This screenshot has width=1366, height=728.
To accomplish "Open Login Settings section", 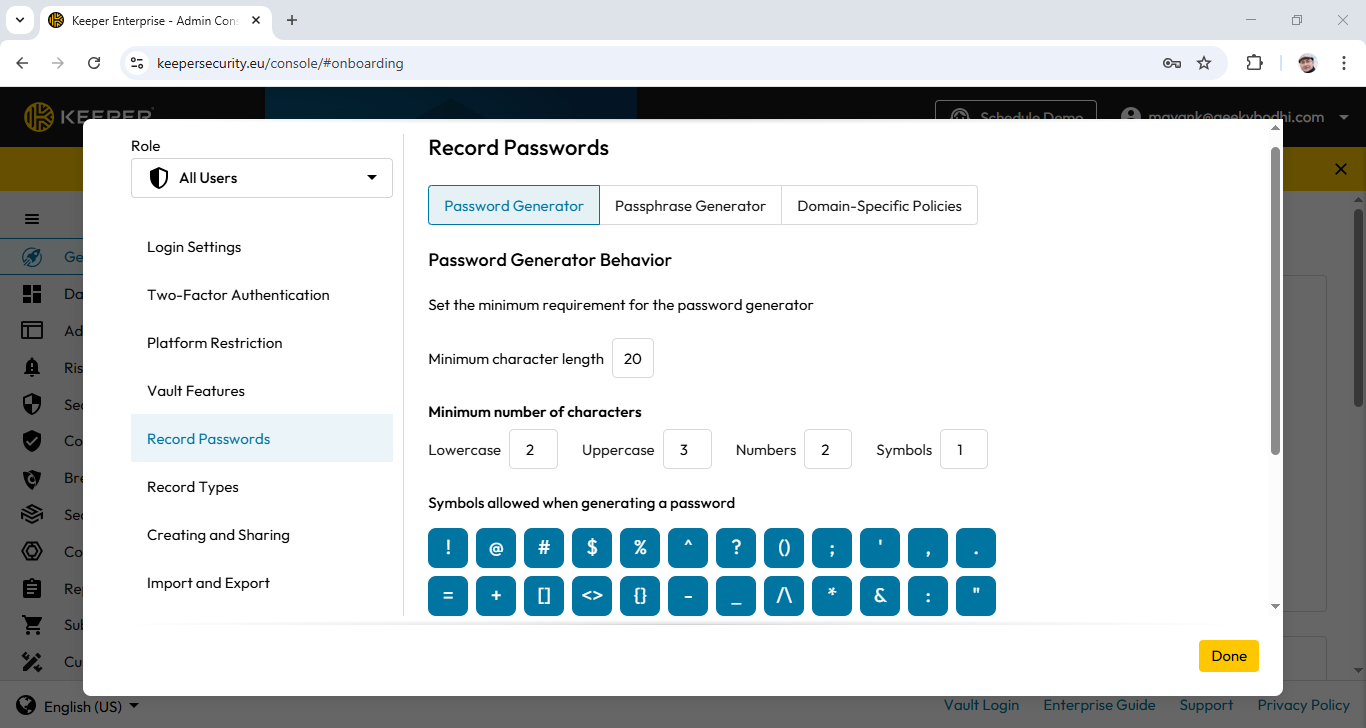I will tap(262, 247).
